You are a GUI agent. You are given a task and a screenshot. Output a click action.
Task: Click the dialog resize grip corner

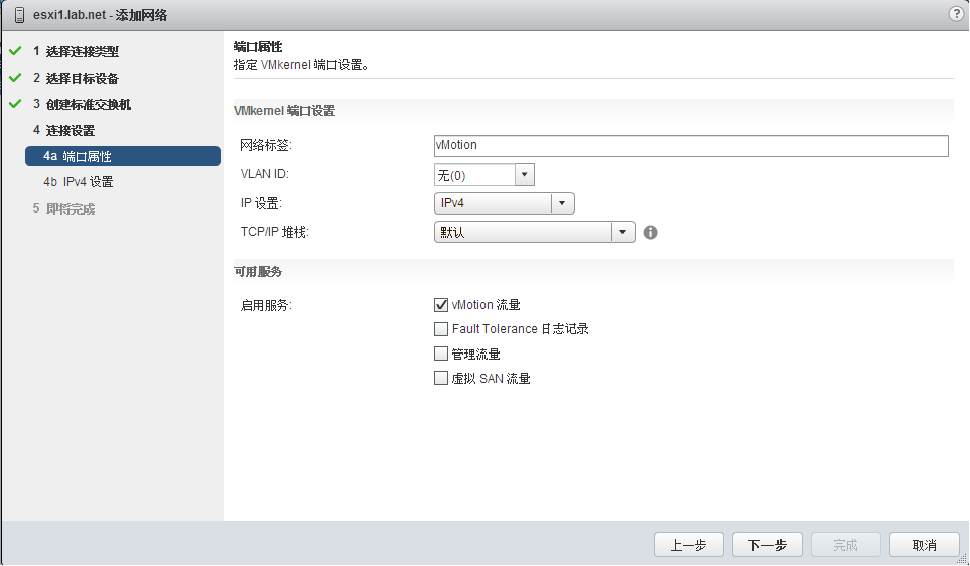point(963,559)
